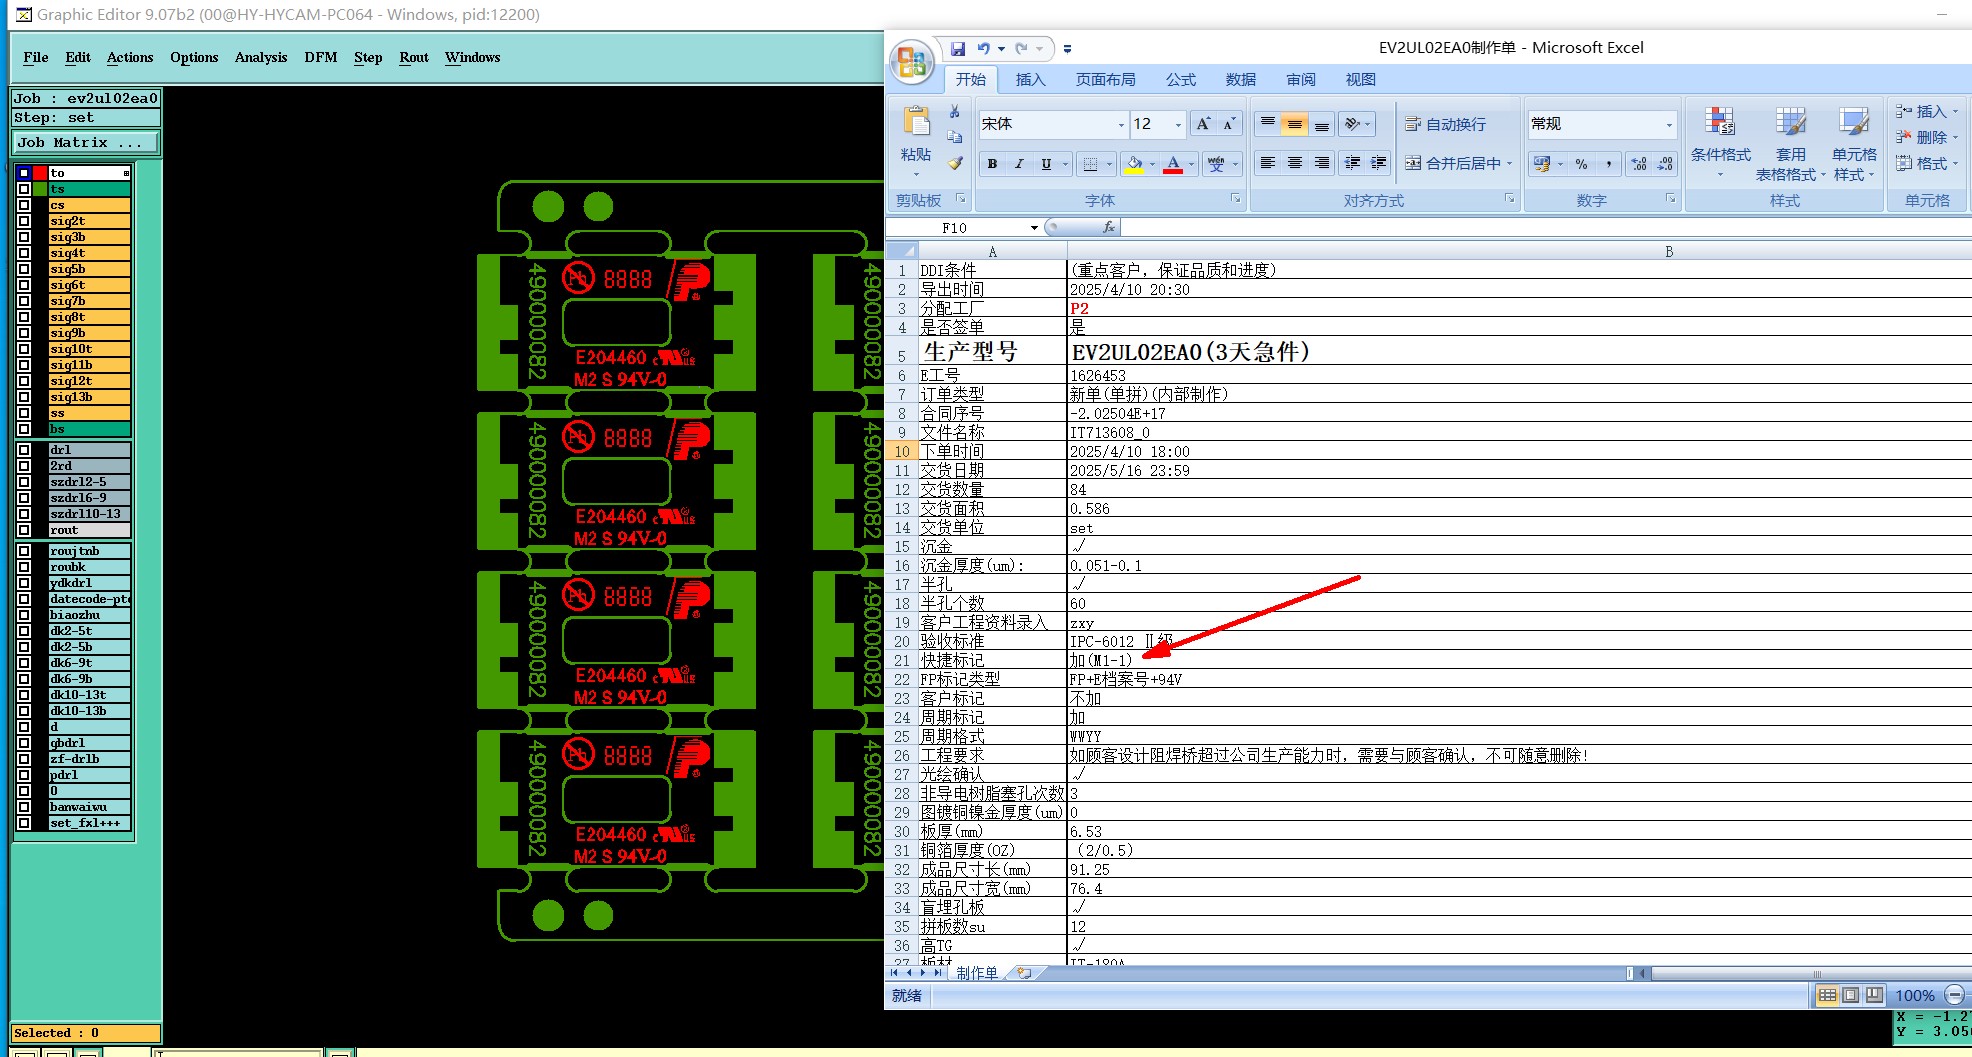Decrease the cell indent

pos(1352,163)
